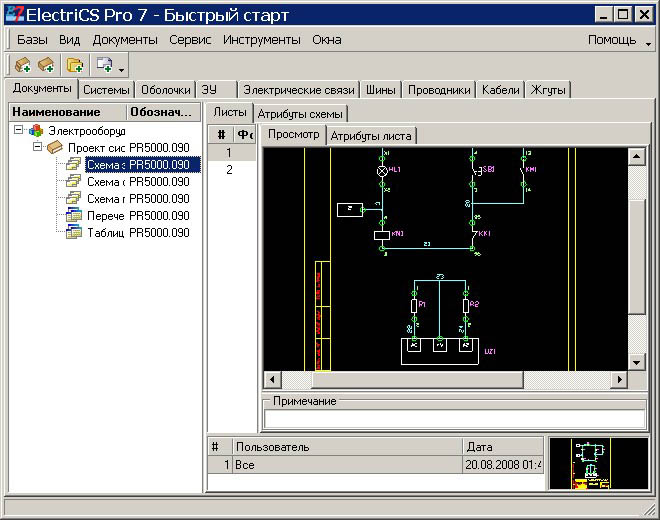The image size is (660, 520).
Task: Click the add-folder toolbar icon
Action: [75, 65]
